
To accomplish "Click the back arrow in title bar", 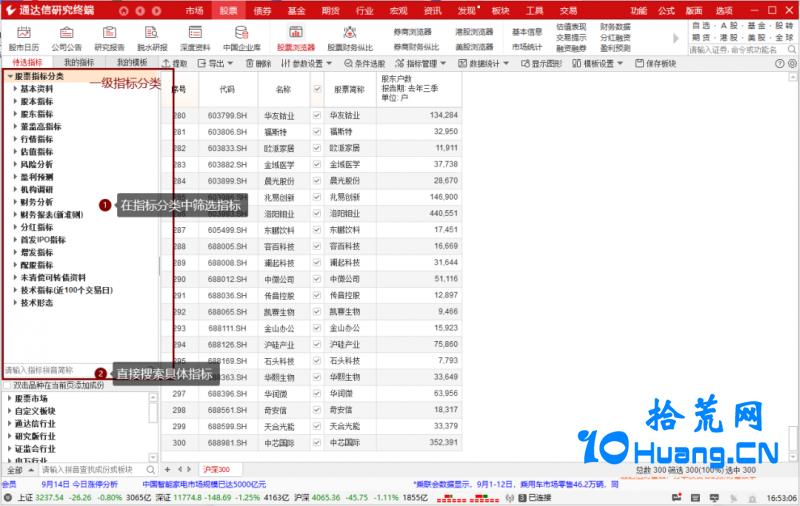I will [x=140, y=11].
